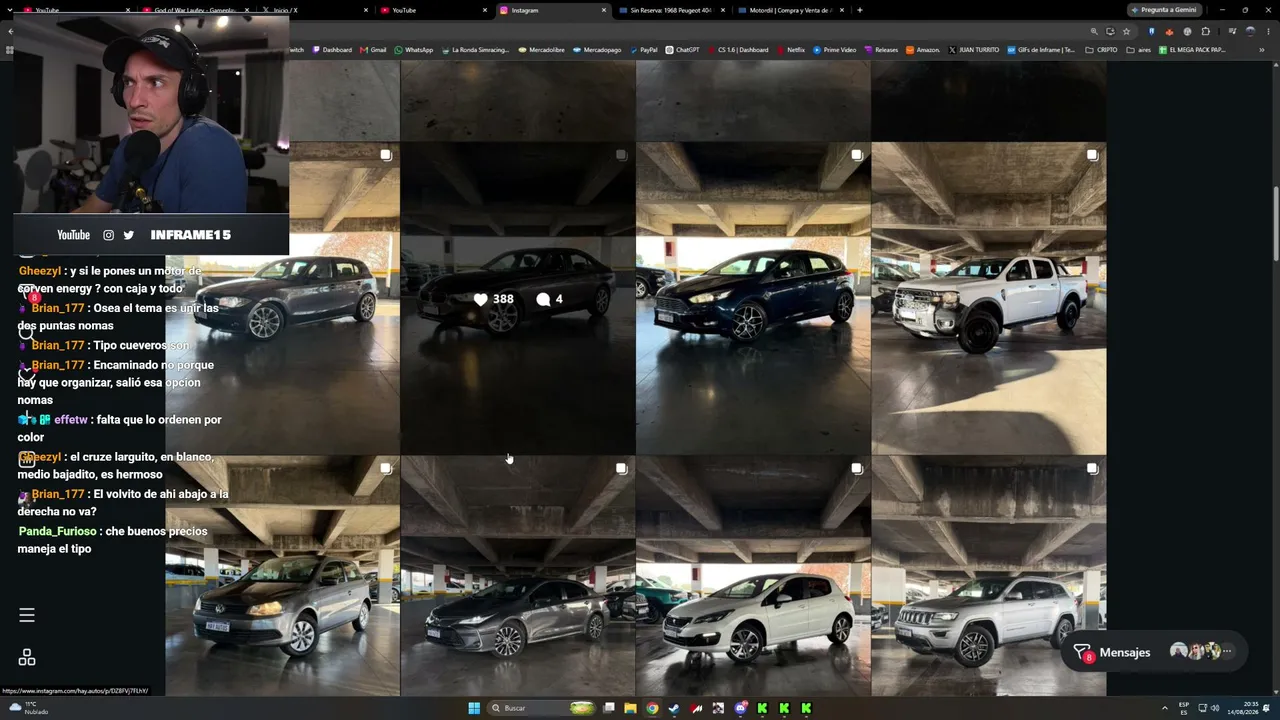The height and width of the screenshot is (720, 1280).
Task: Open the Dashboard bookmark
Action: pyautogui.click(x=332, y=50)
